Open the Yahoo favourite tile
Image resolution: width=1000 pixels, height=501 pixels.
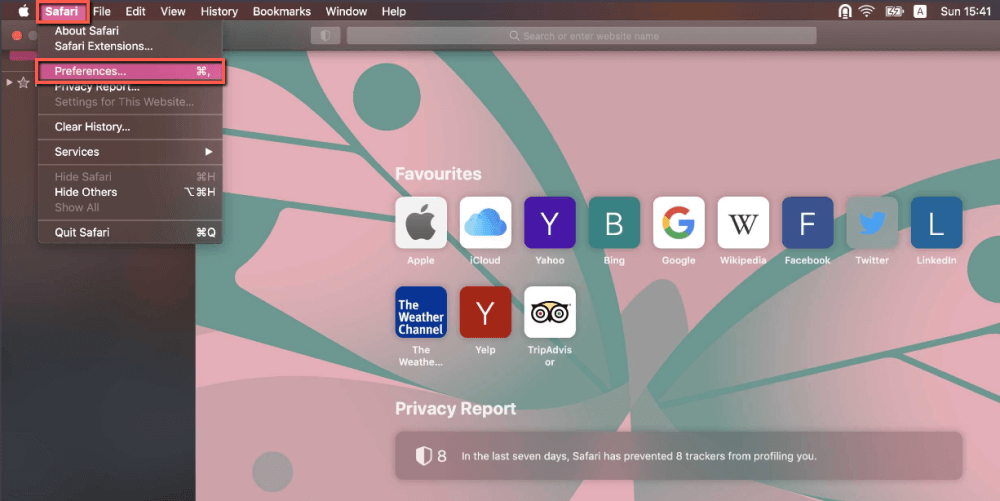[x=550, y=222]
